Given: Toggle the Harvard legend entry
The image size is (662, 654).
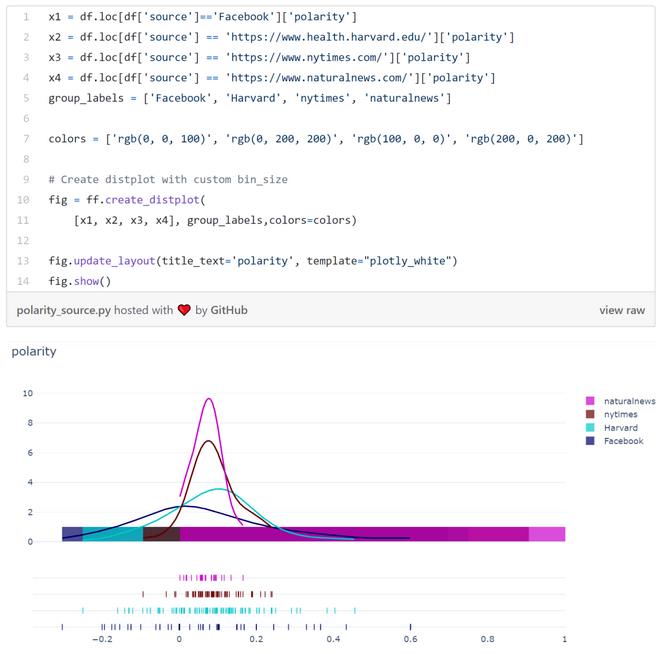Looking at the screenshot, I should coord(621,427).
